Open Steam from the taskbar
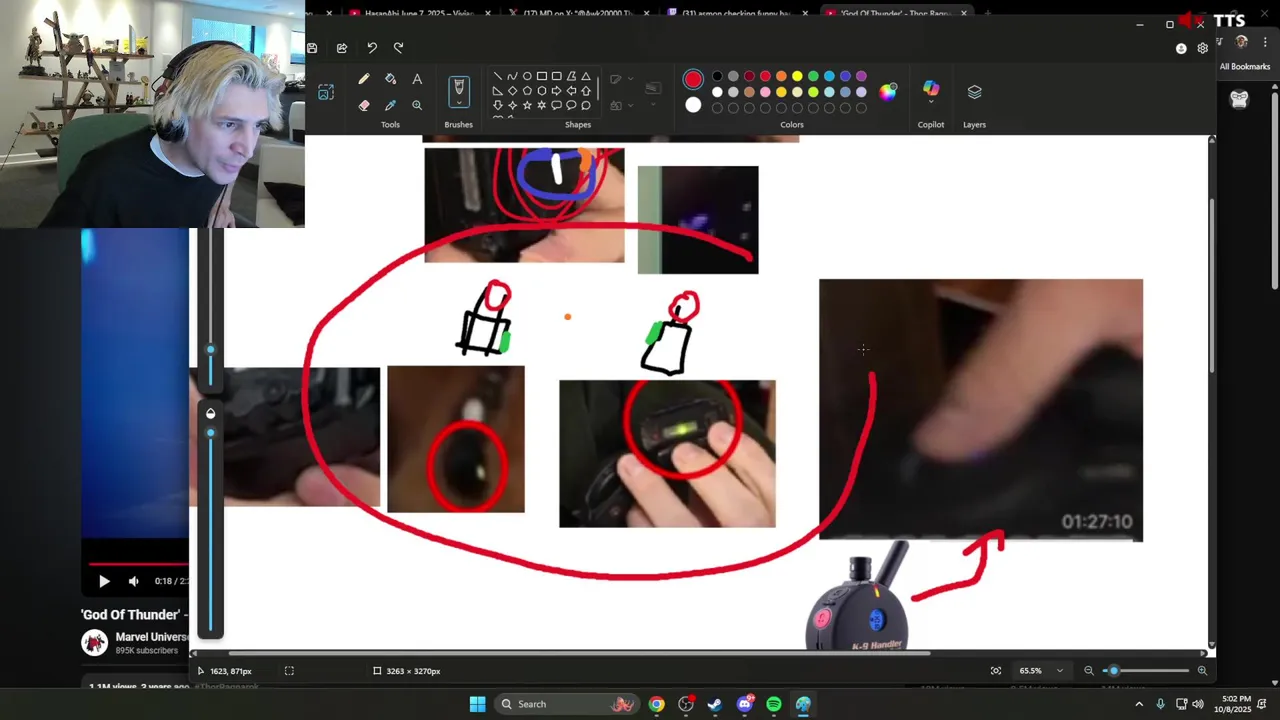Image resolution: width=1280 pixels, height=720 pixels. point(715,704)
